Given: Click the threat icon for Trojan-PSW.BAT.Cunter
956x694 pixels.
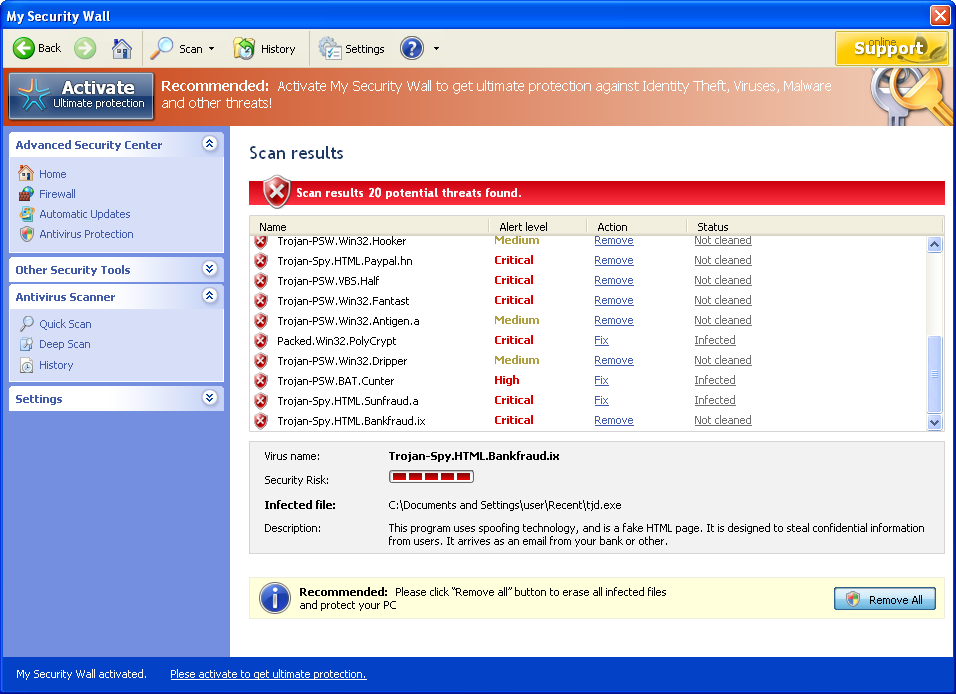Looking at the screenshot, I should click(x=261, y=381).
